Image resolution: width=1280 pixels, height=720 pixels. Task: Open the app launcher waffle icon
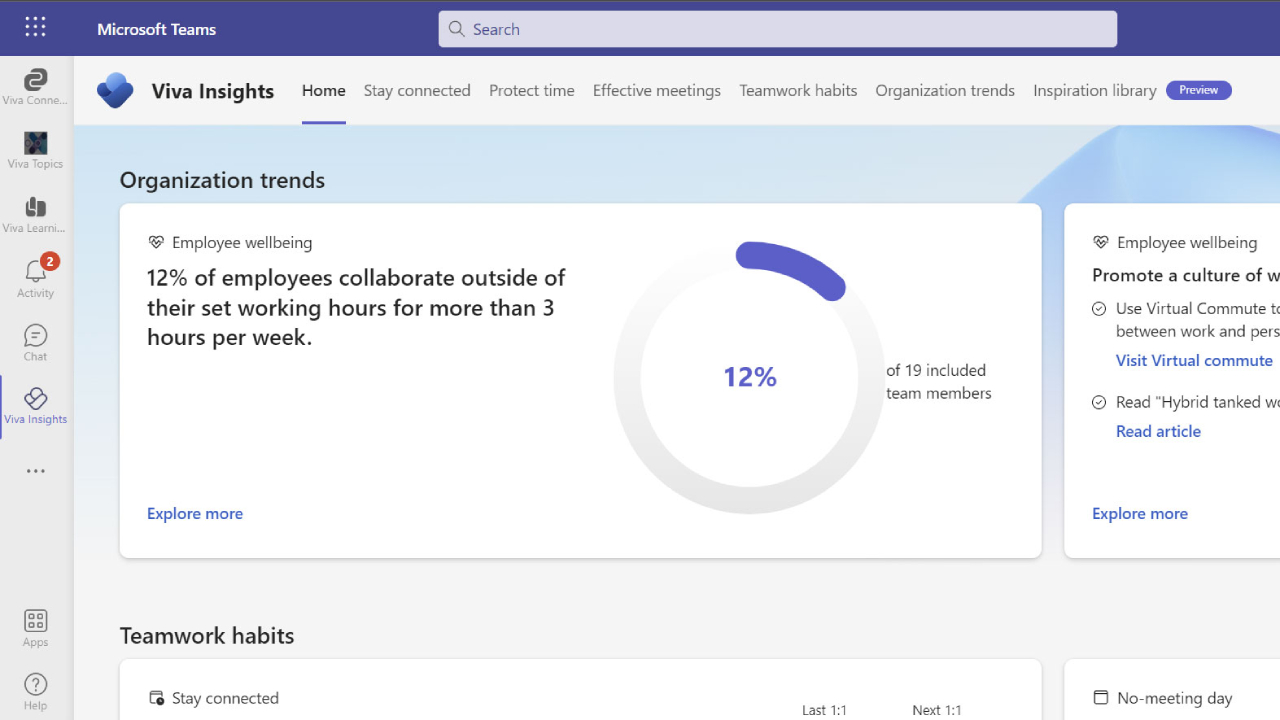coord(35,27)
